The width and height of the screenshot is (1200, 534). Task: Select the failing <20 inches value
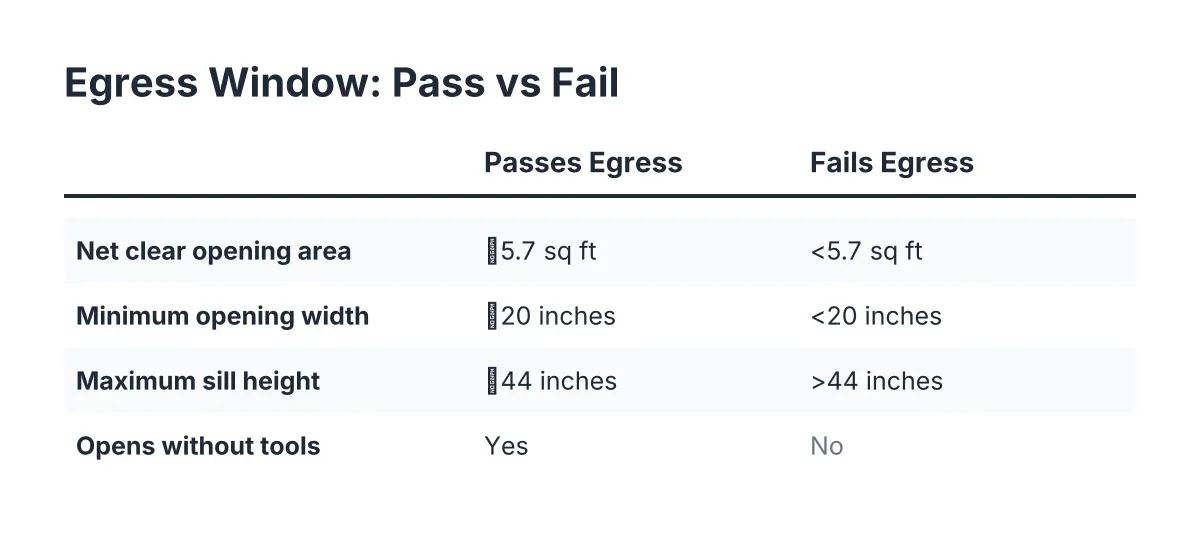pos(876,316)
